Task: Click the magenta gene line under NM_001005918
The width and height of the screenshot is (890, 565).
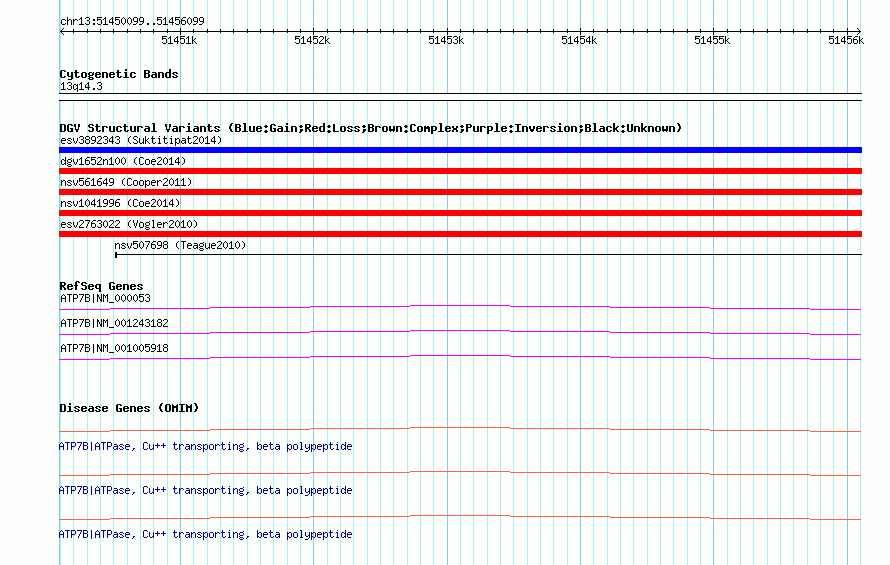Action: 460,357
